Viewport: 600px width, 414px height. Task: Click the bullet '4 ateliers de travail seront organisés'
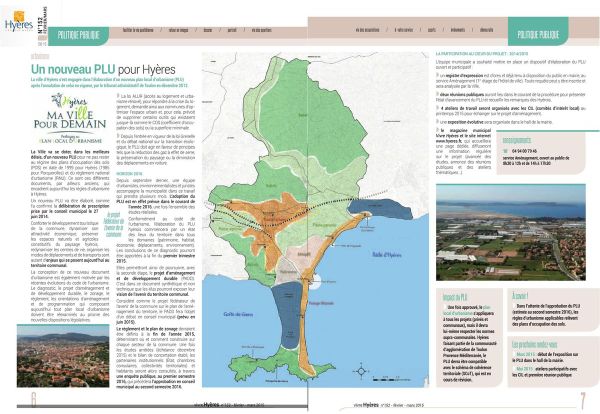pyautogui.click(x=510, y=111)
